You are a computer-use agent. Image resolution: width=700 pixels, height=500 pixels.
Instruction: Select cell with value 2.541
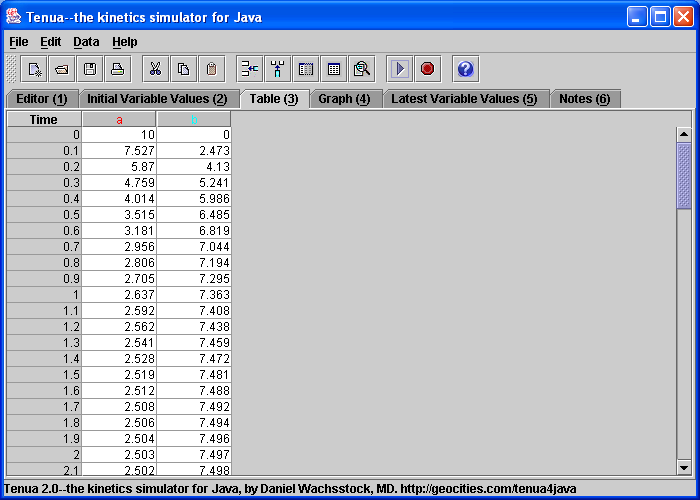119,343
